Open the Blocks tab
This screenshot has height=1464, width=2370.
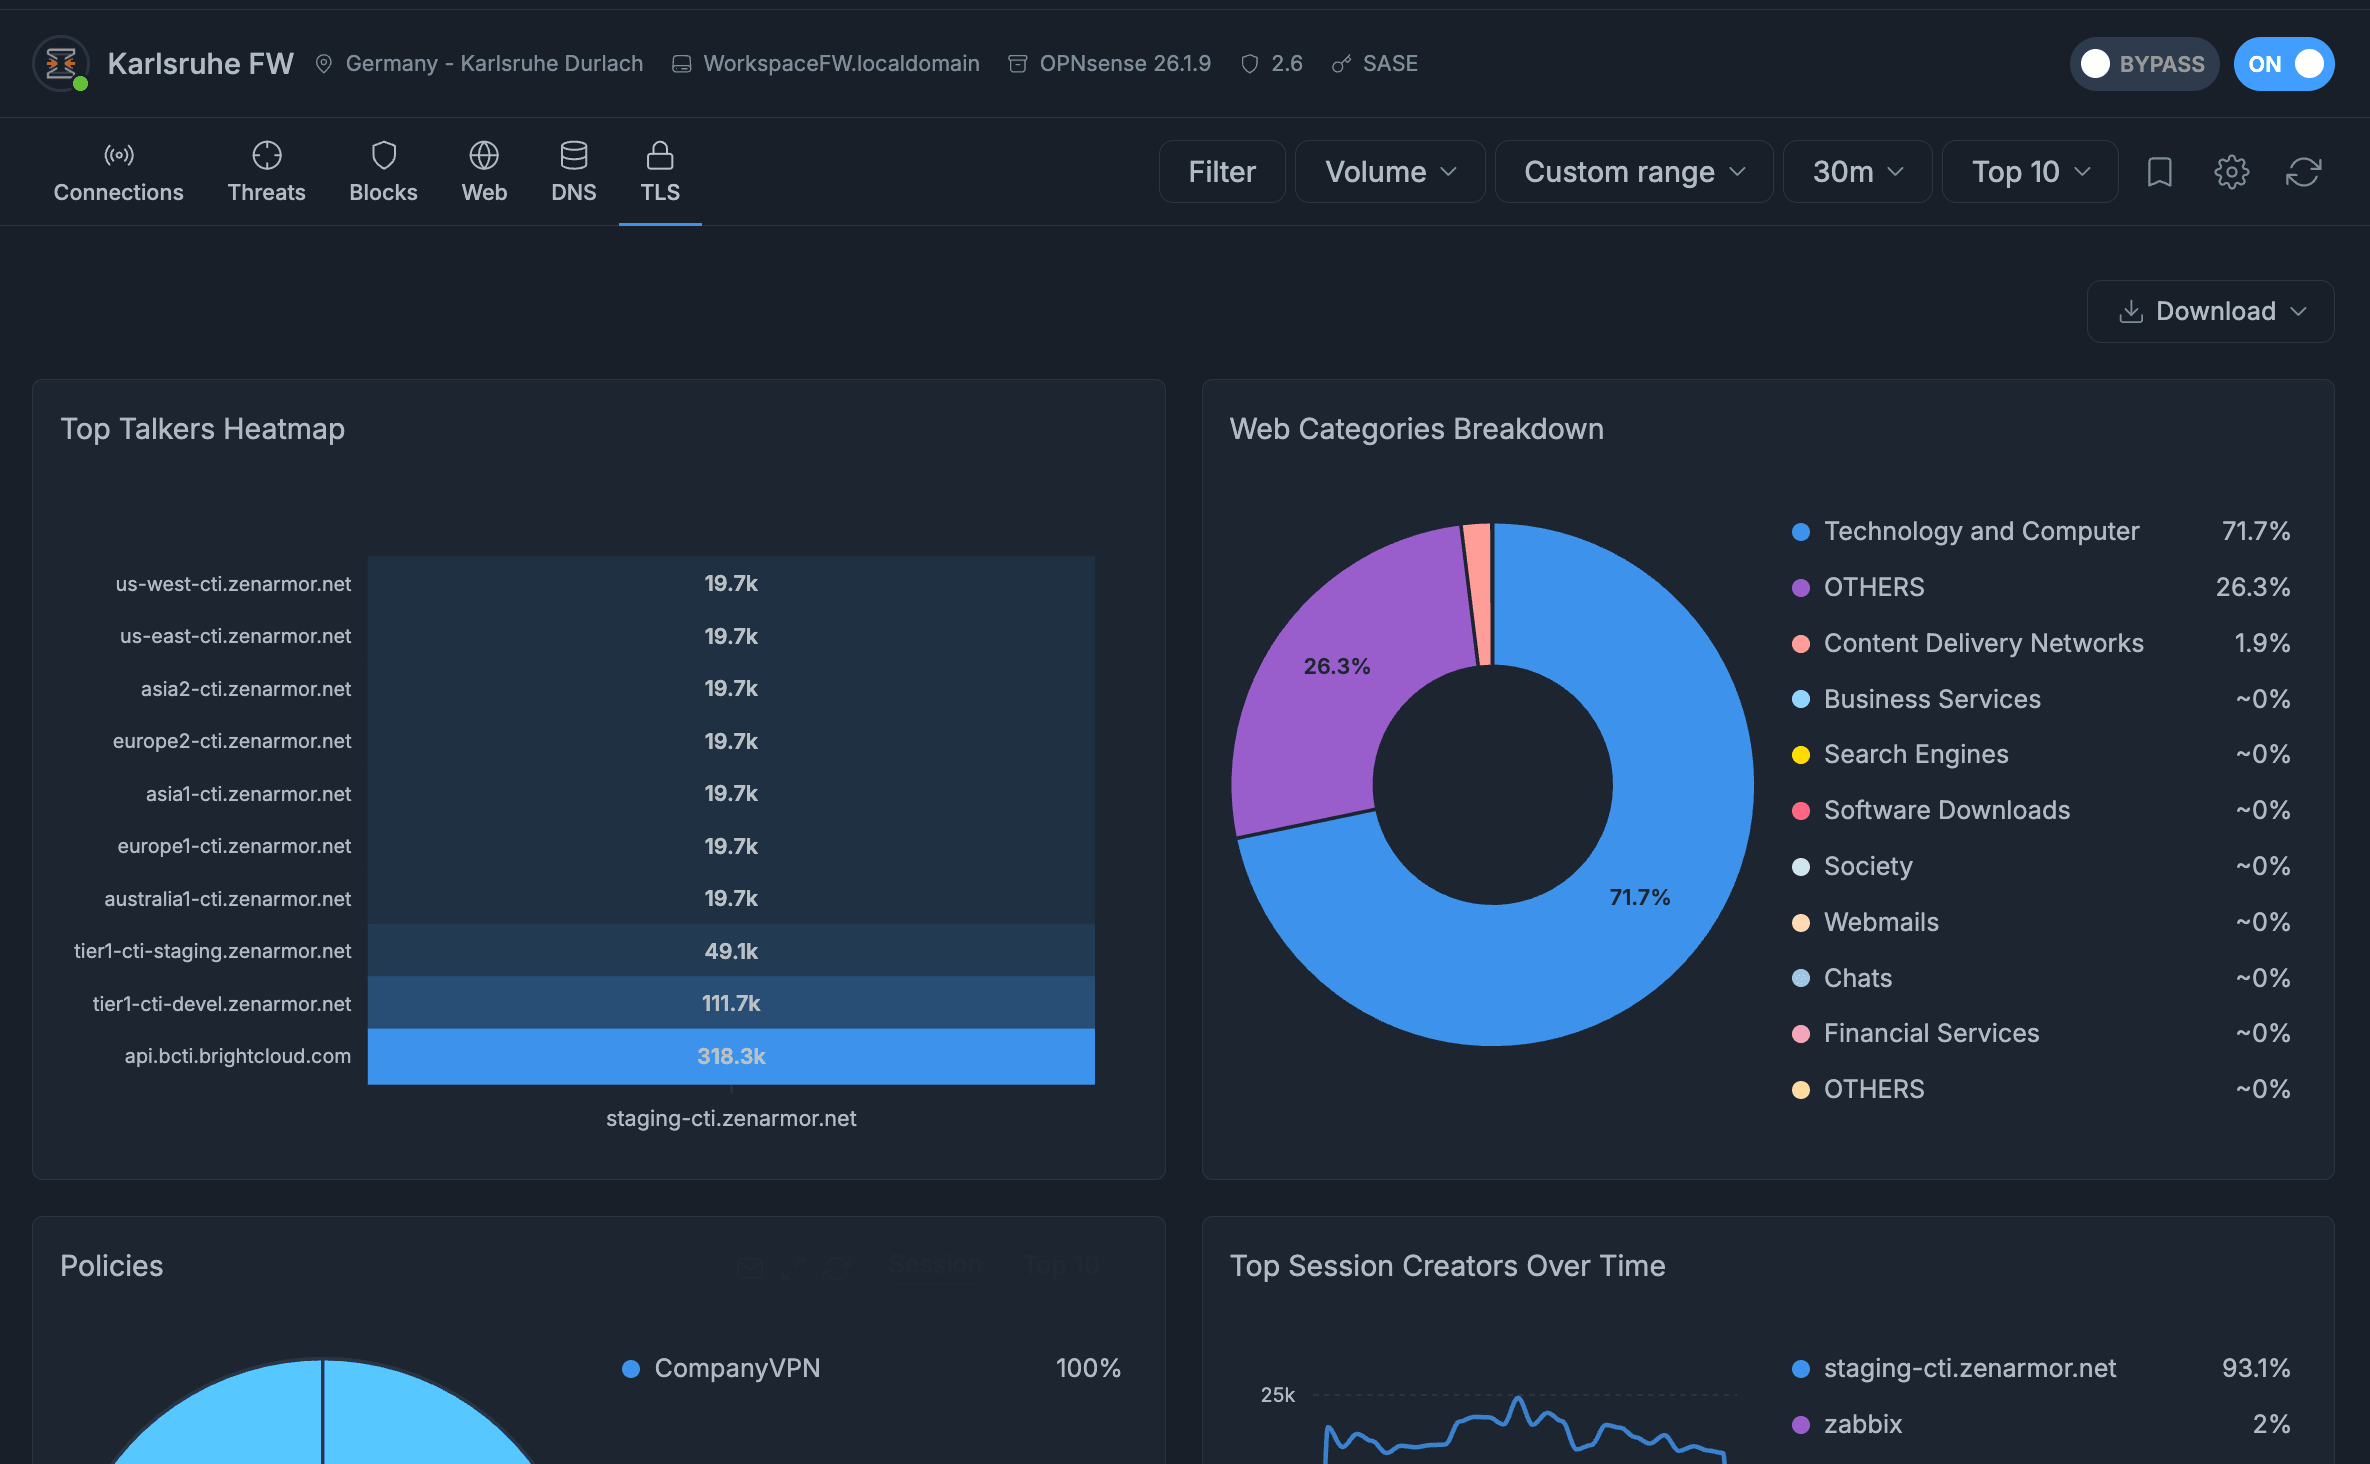[x=383, y=172]
